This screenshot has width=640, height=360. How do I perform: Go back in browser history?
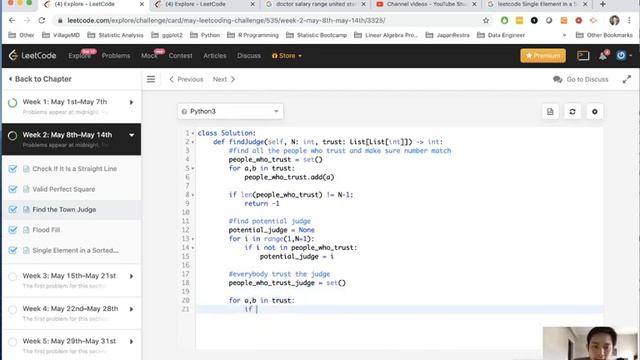(12, 20)
